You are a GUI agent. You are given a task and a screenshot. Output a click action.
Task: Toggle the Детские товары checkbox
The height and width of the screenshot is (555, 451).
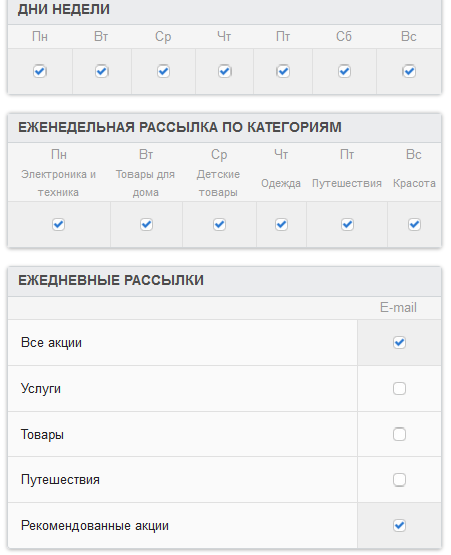pos(219,224)
